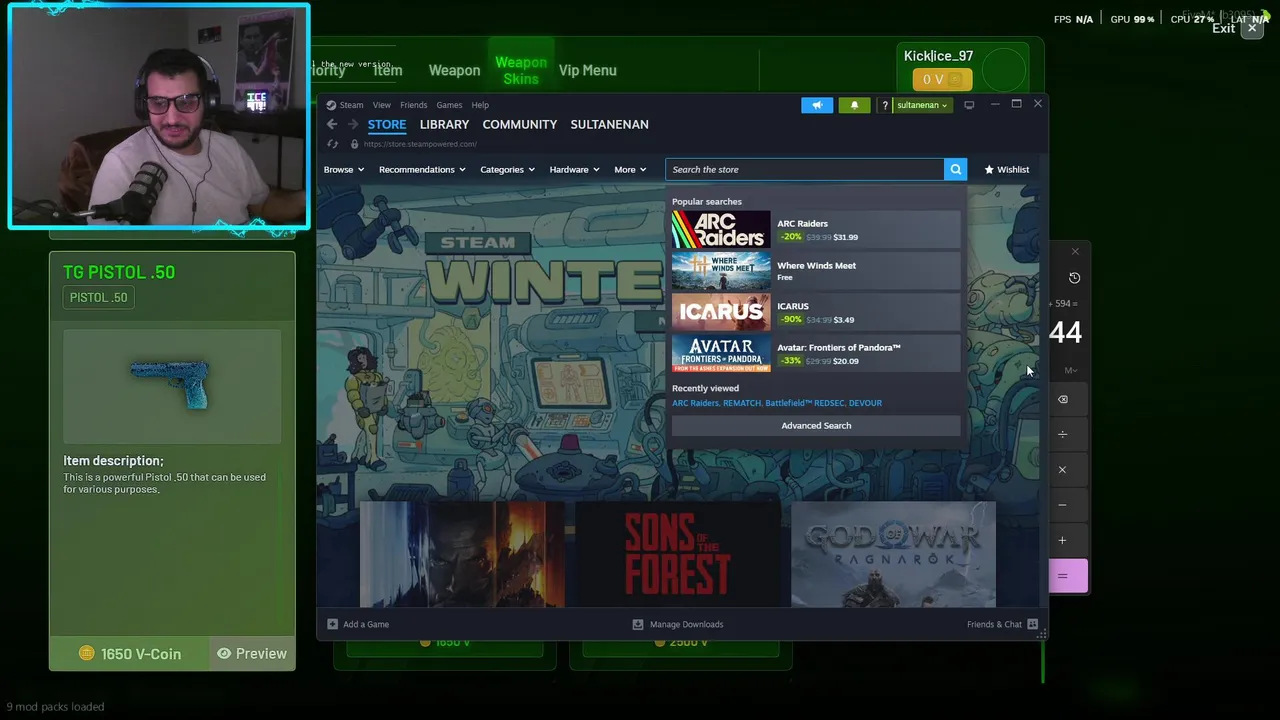Reload the Steam store page

332,144
